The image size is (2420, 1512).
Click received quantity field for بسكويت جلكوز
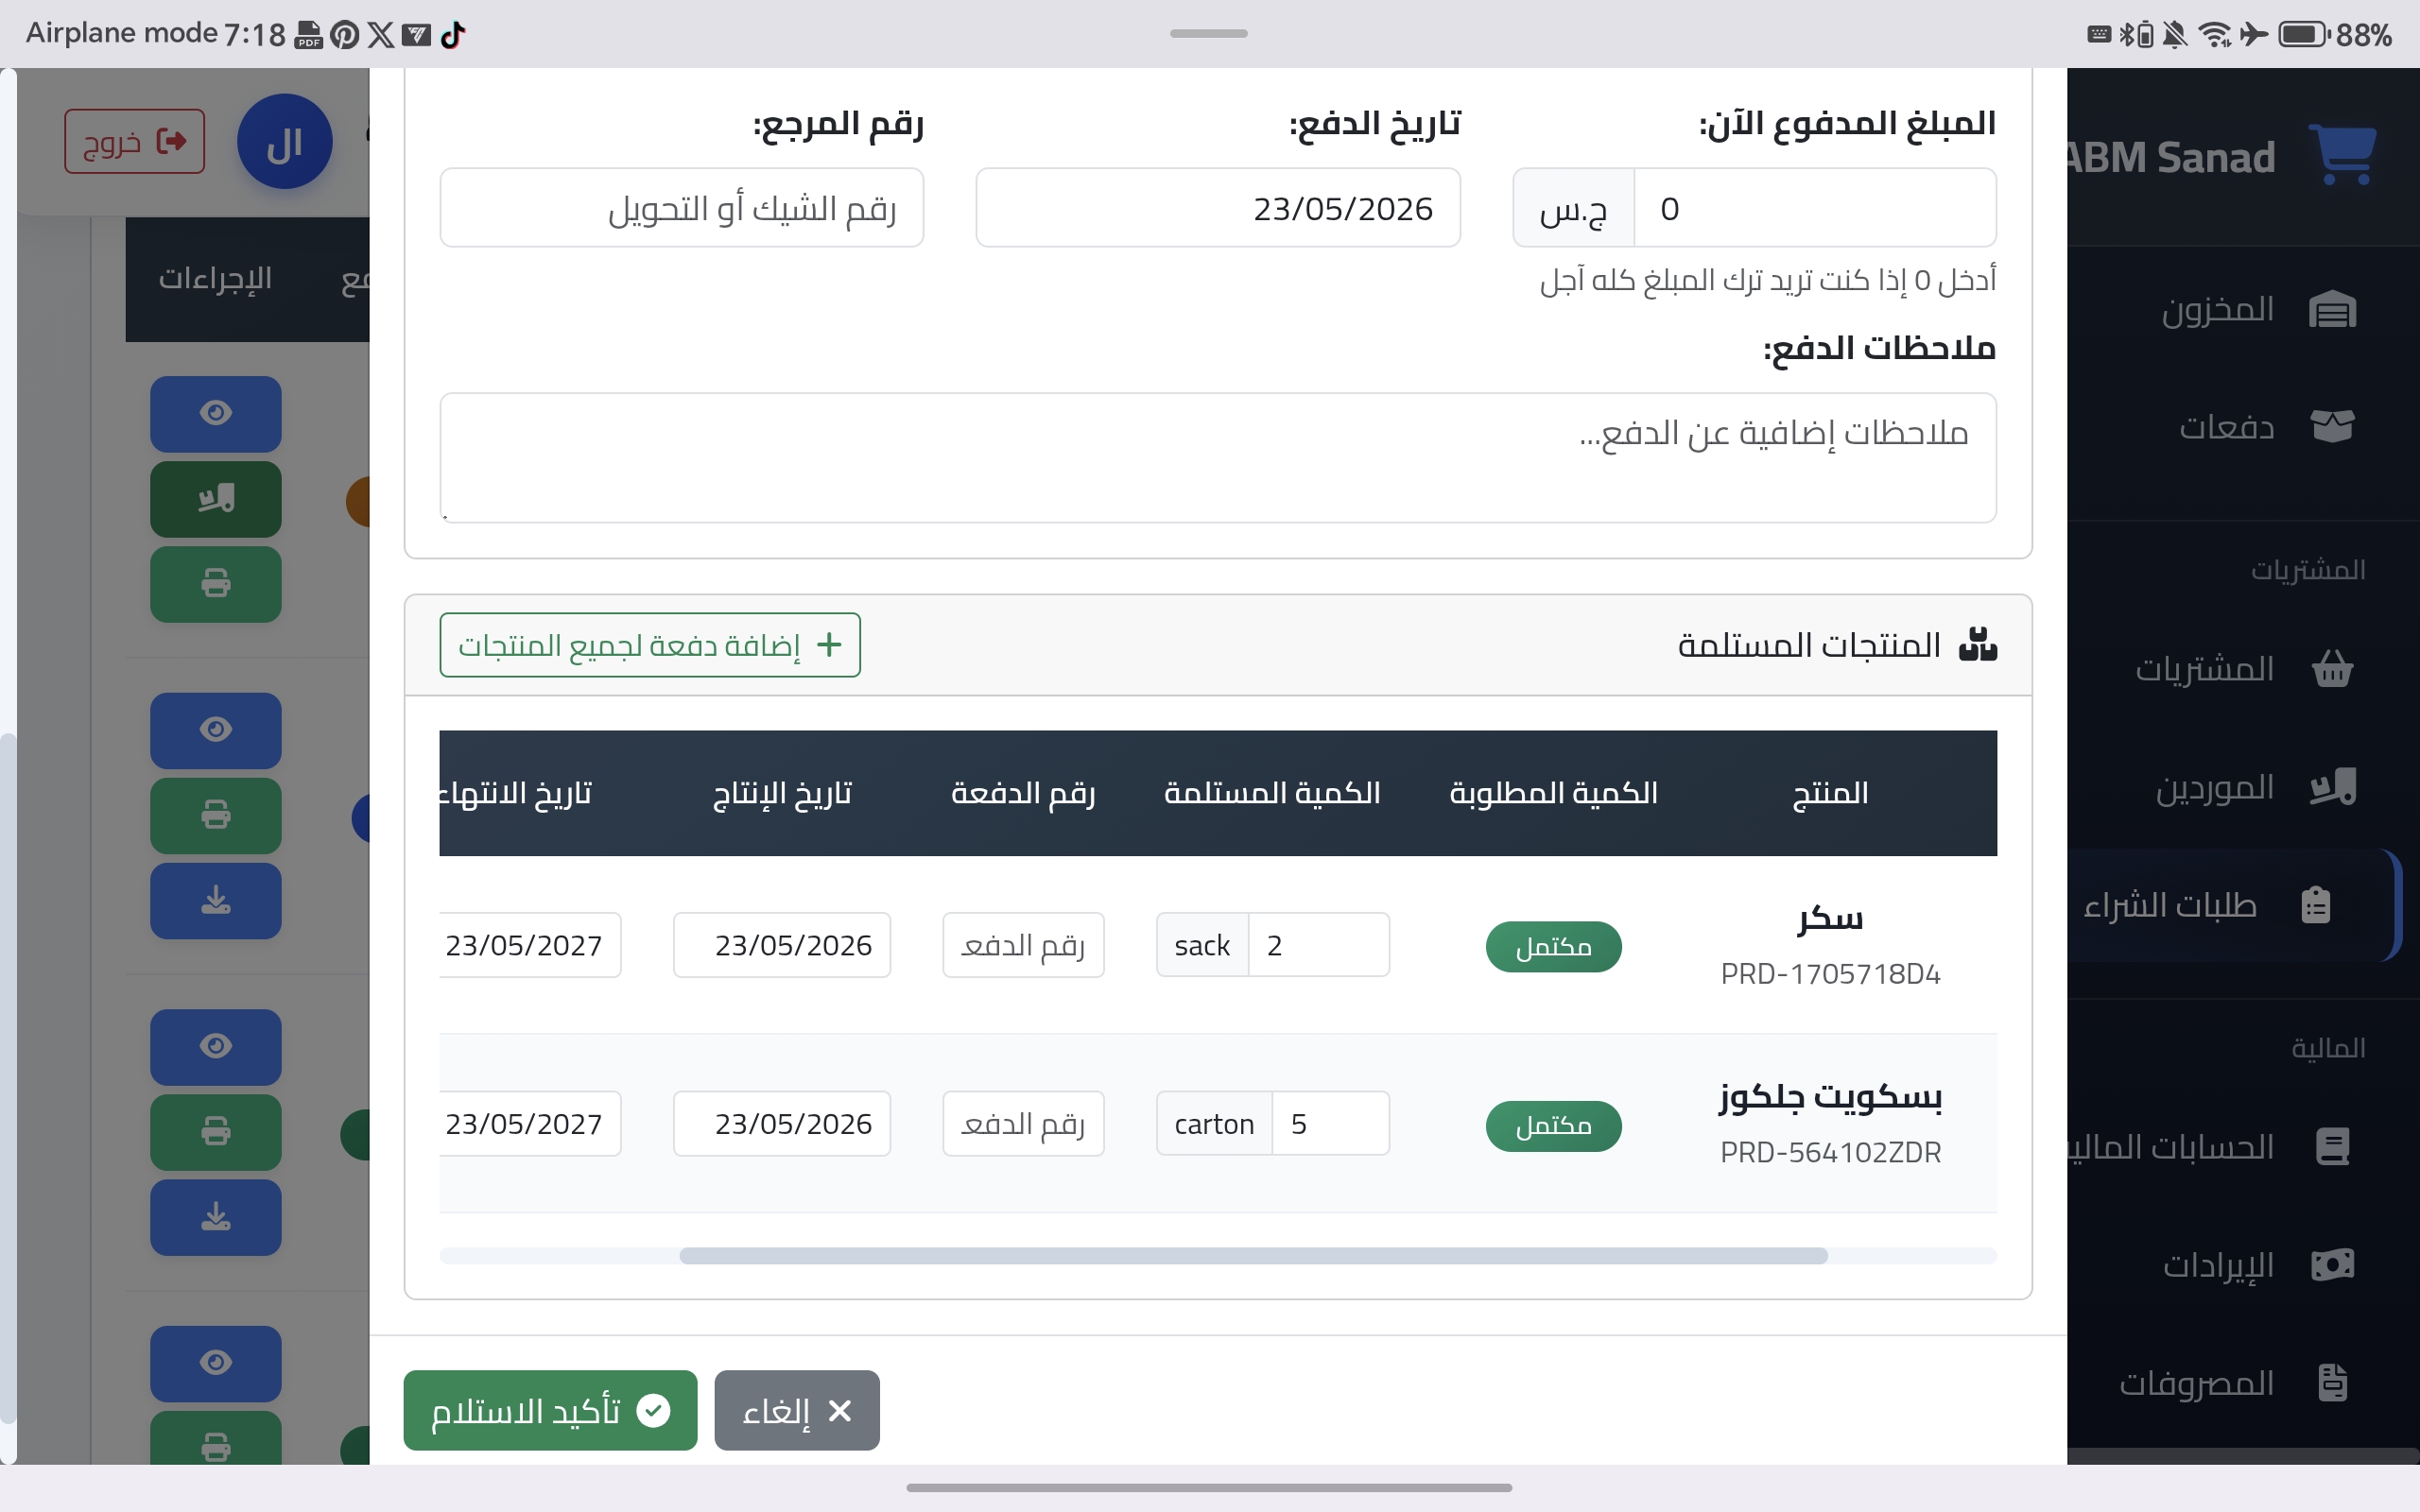point(1330,1124)
